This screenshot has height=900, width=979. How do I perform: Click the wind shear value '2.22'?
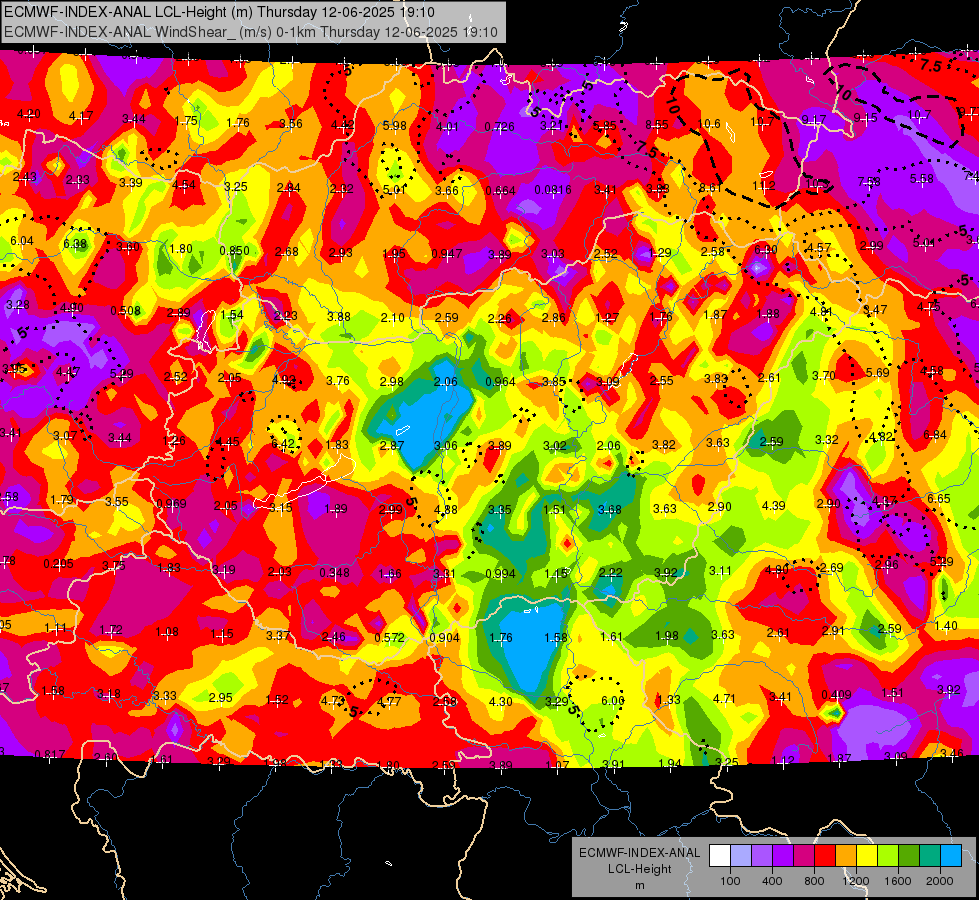[610, 572]
